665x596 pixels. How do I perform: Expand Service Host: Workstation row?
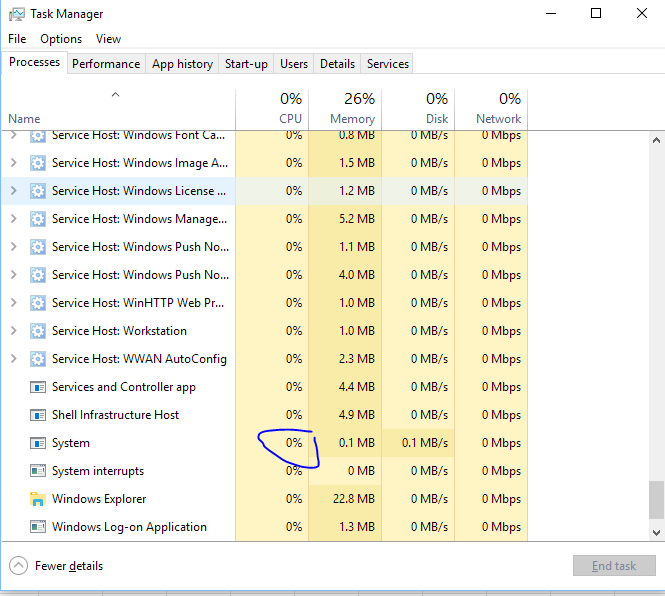coord(14,331)
